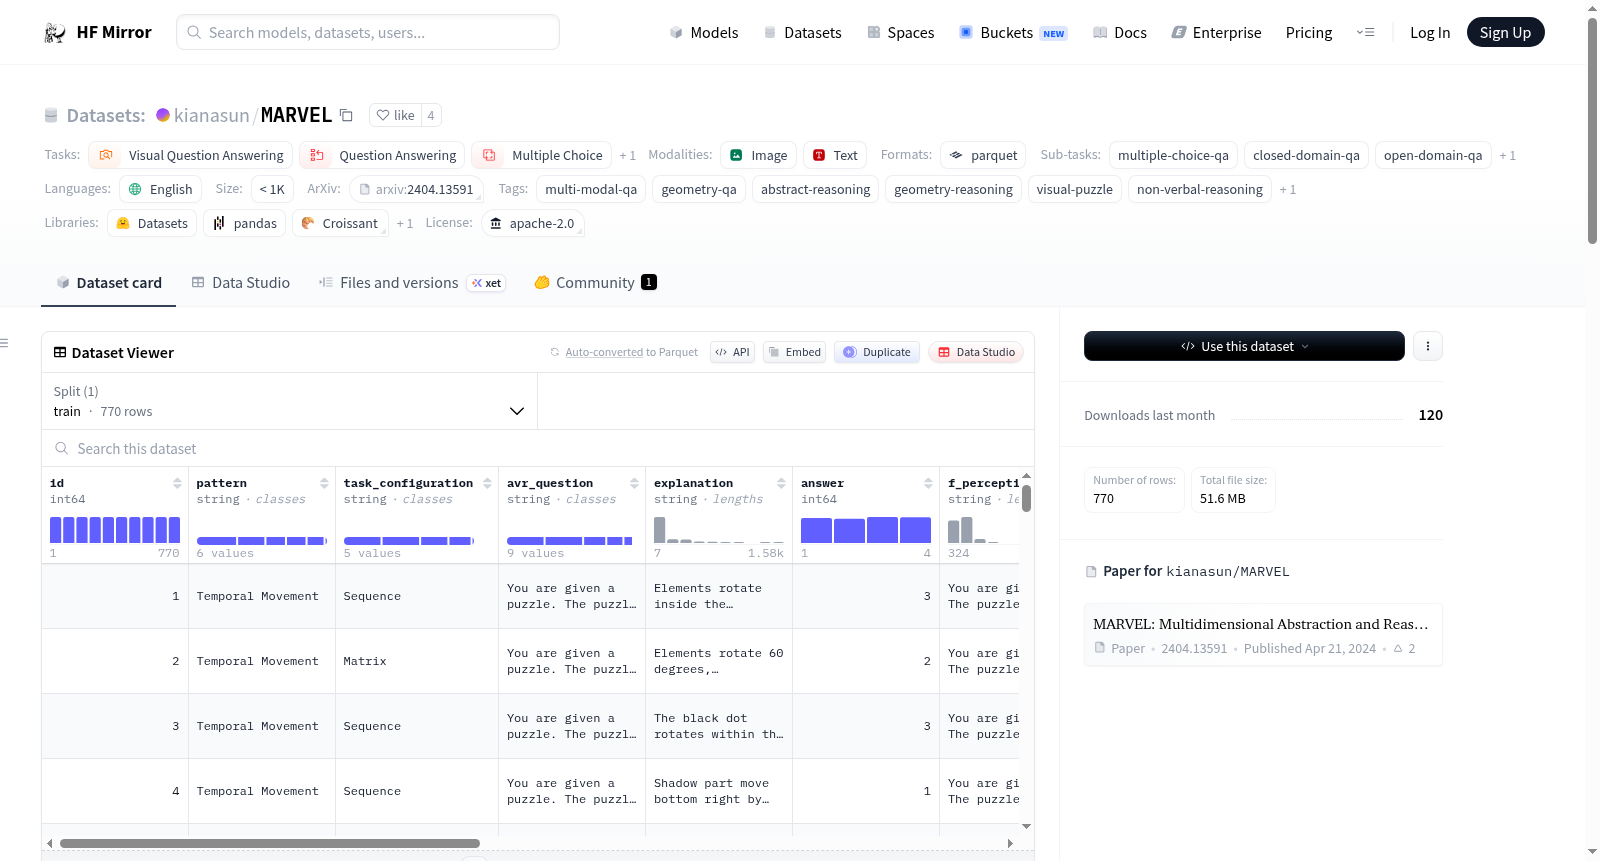Click the upvote icon on the paper card
1600x861 pixels.
[x=1398, y=649]
